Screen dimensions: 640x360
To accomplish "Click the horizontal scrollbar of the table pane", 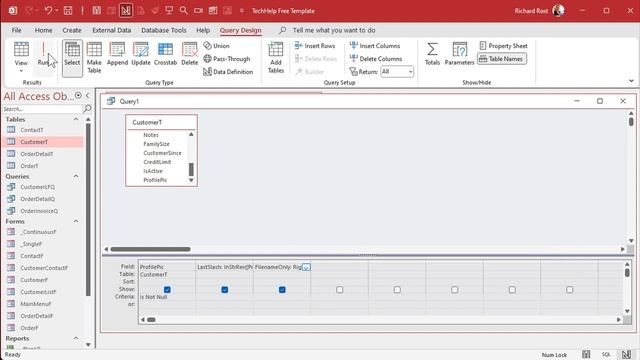I will (150, 249).
